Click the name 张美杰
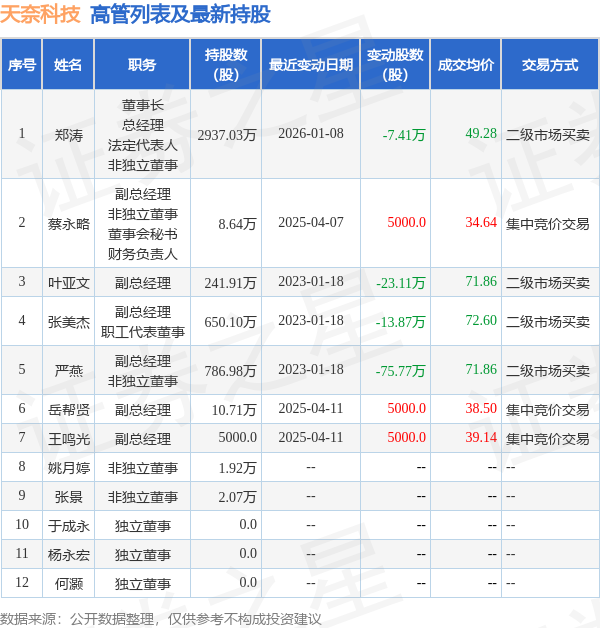 tap(68, 322)
